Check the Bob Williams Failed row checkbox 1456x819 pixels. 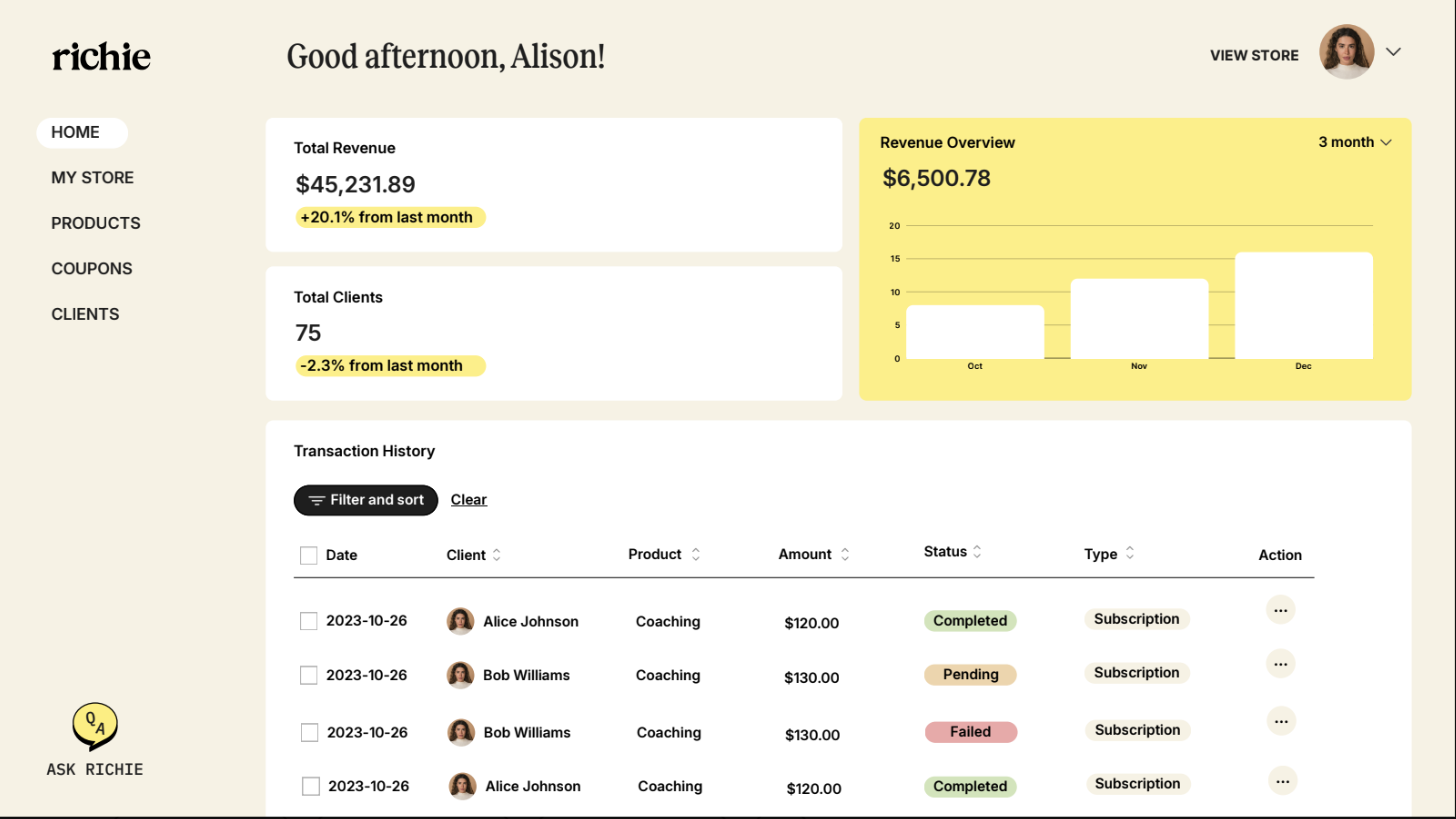click(309, 732)
